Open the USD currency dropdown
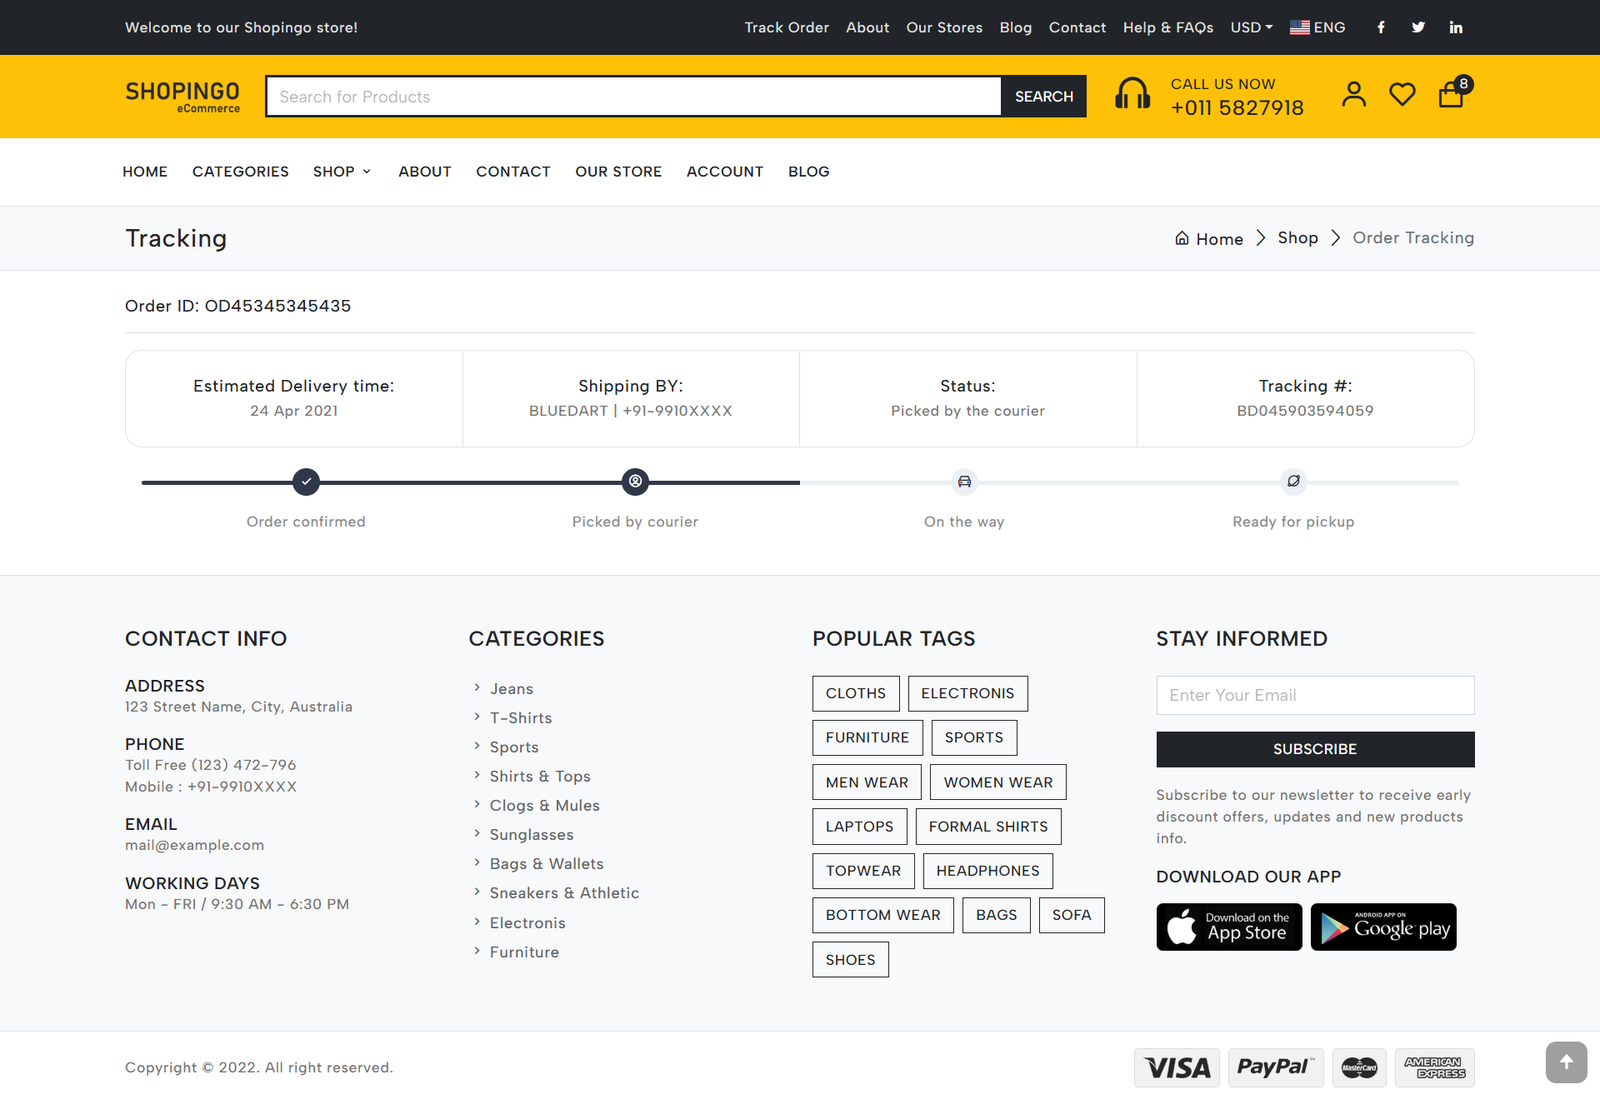 point(1251,28)
